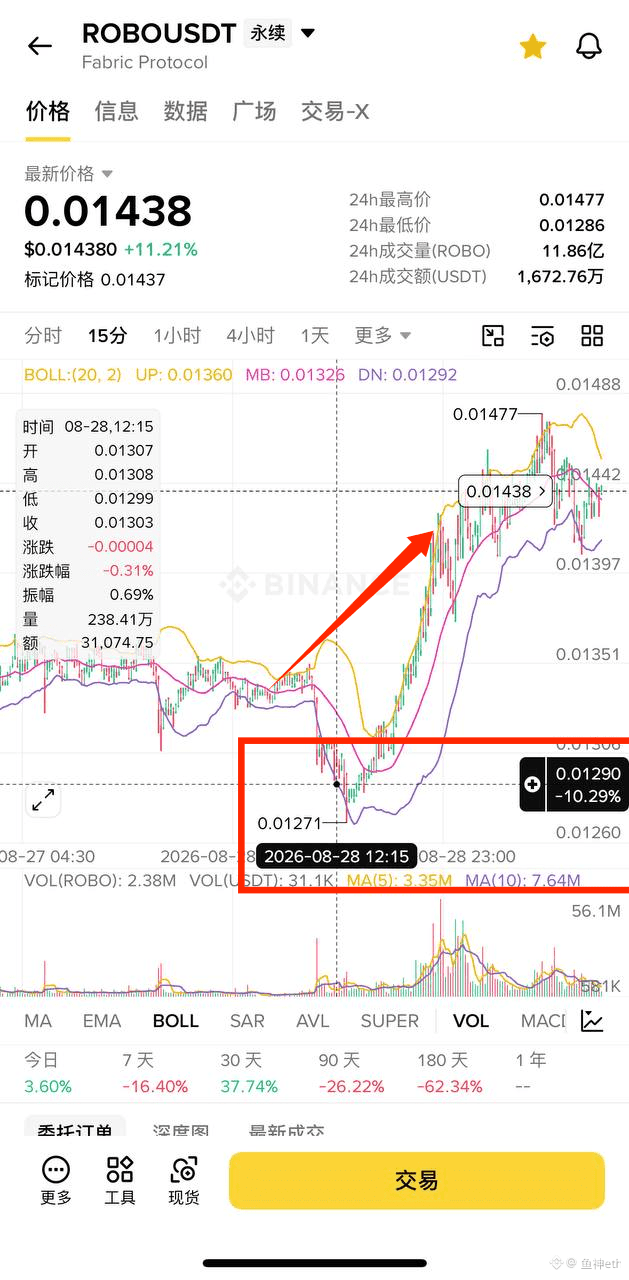Tap the 24h最高价 value 0.01477
Screen dimensions: 629x1280
tap(572, 199)
